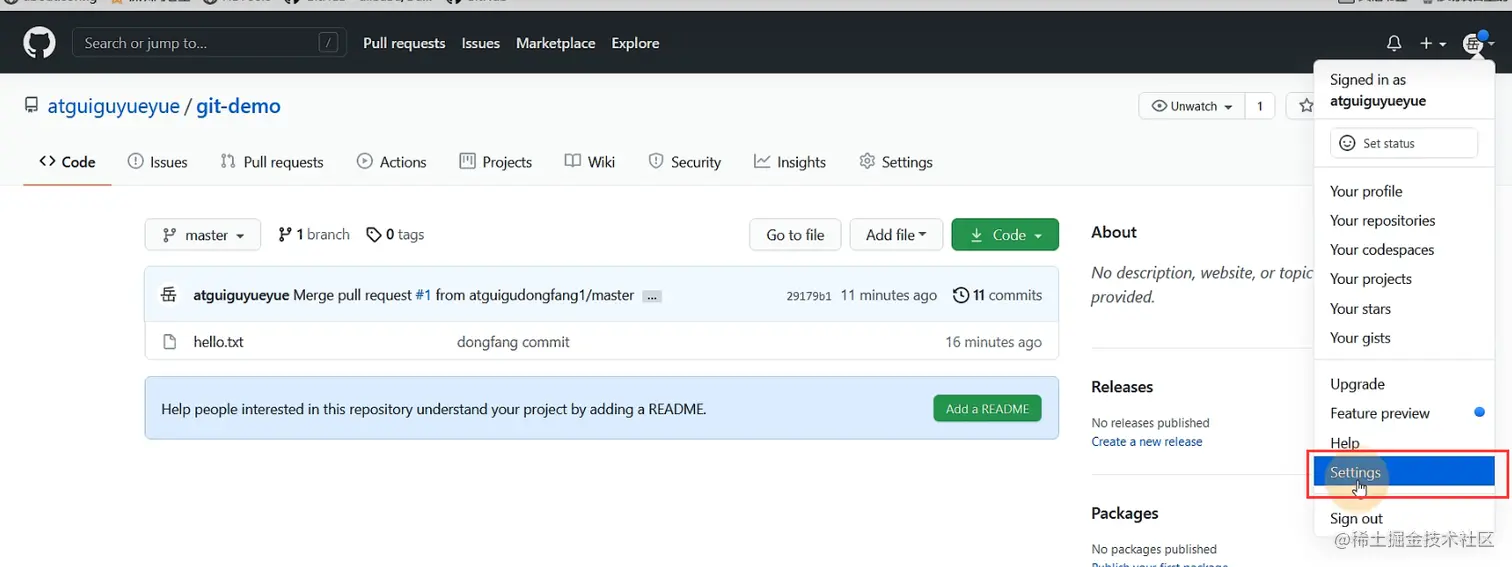Image resolution: width=1512 pixels, height=567 pixels.
Task: Click the watcher count 1
Action: tap(1259, 106)
